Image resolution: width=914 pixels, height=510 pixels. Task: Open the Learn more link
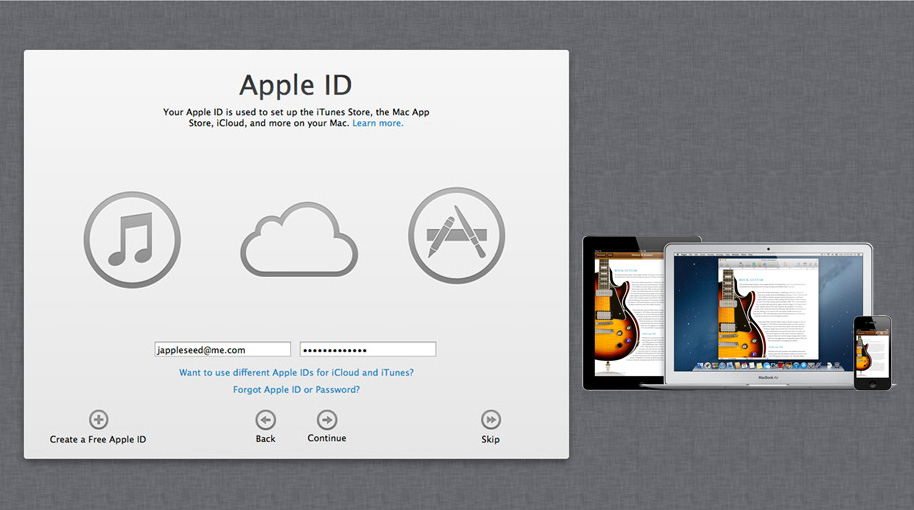click(x=378, y=123)
